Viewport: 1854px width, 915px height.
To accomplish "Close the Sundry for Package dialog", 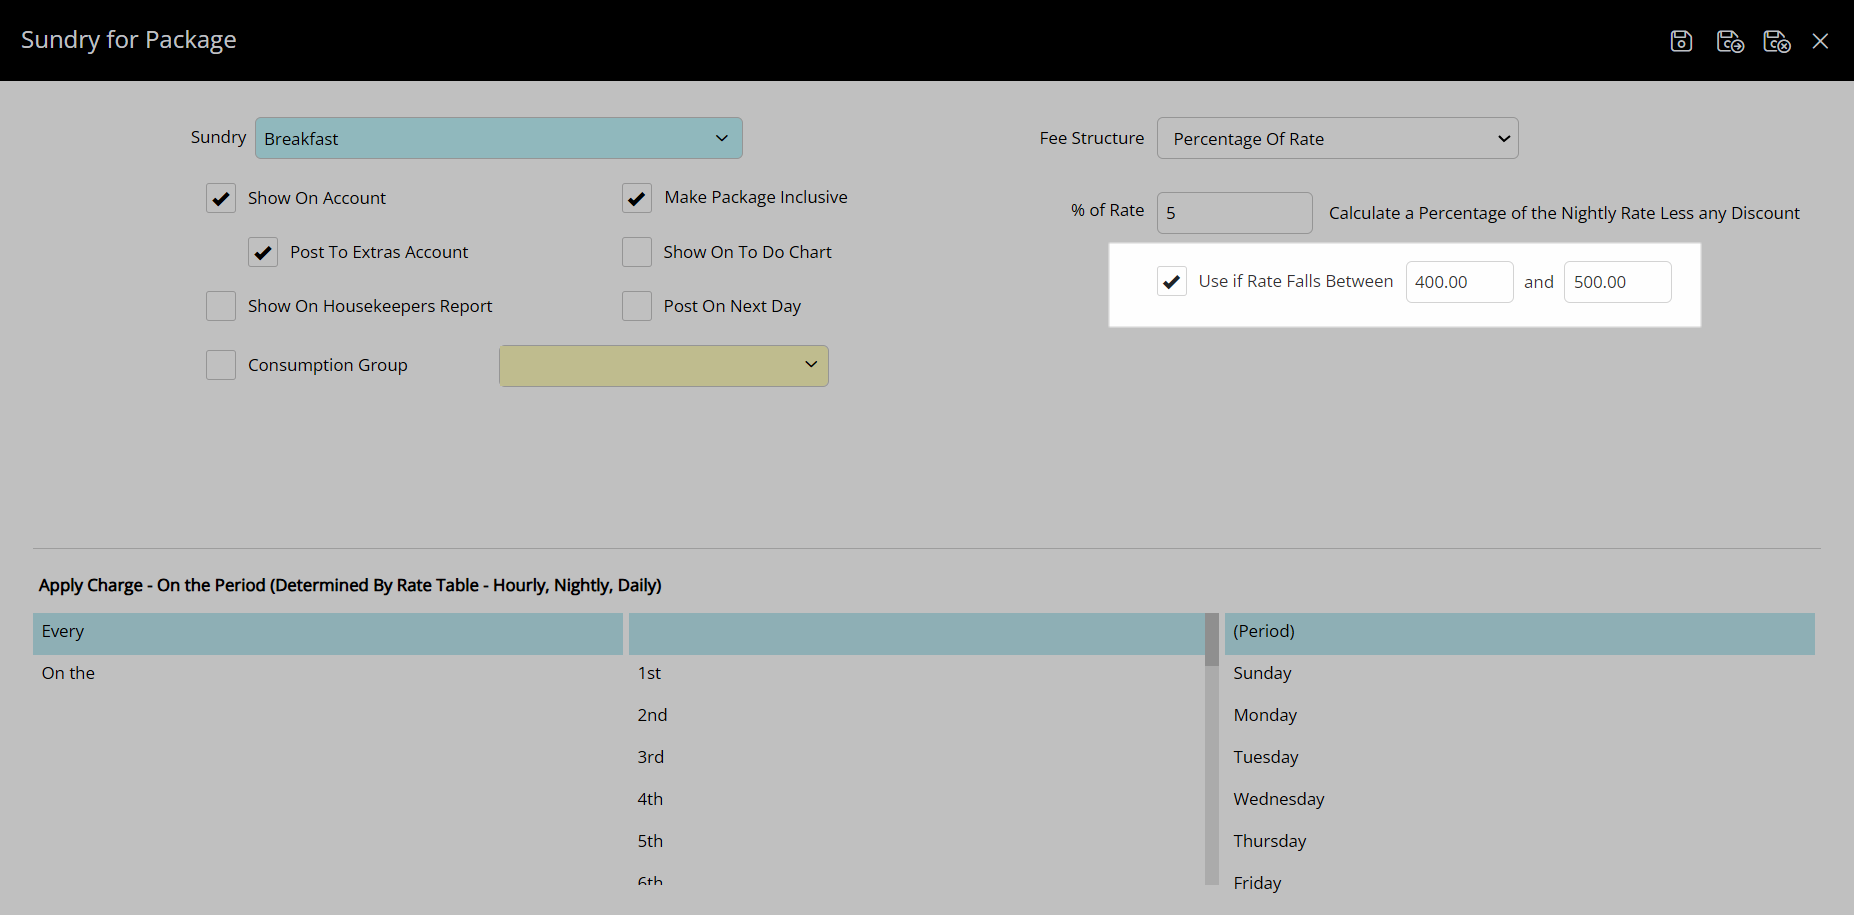I will click(1820, 41).
